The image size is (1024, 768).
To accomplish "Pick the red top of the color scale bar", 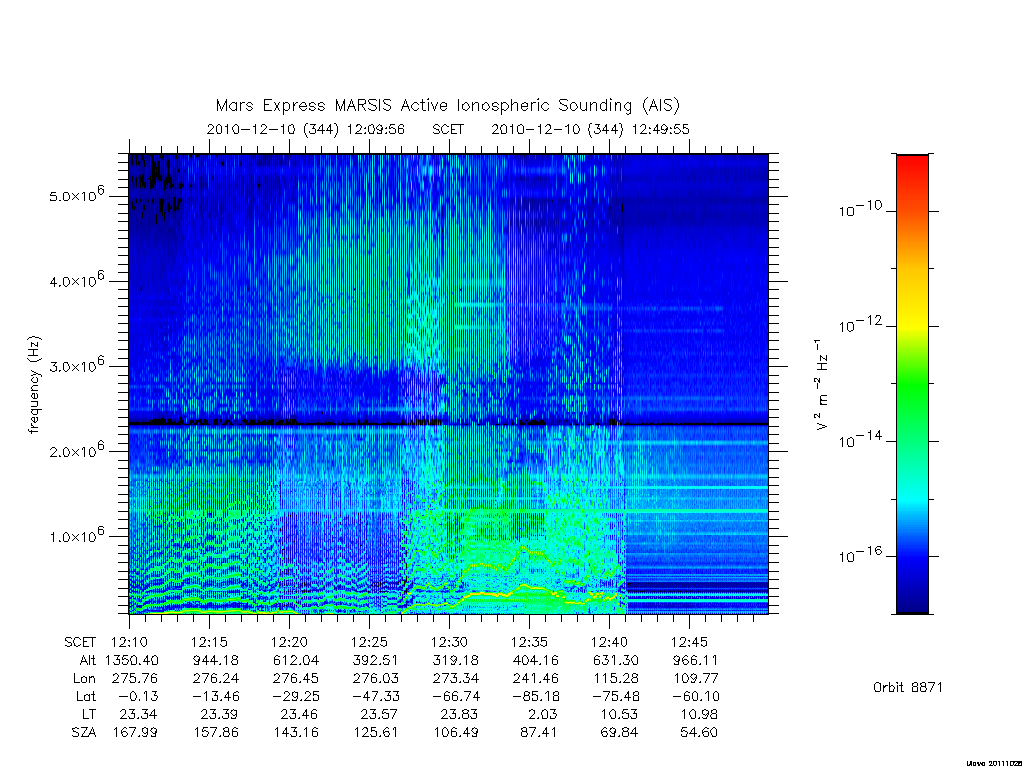I will (x=912, y=167).
